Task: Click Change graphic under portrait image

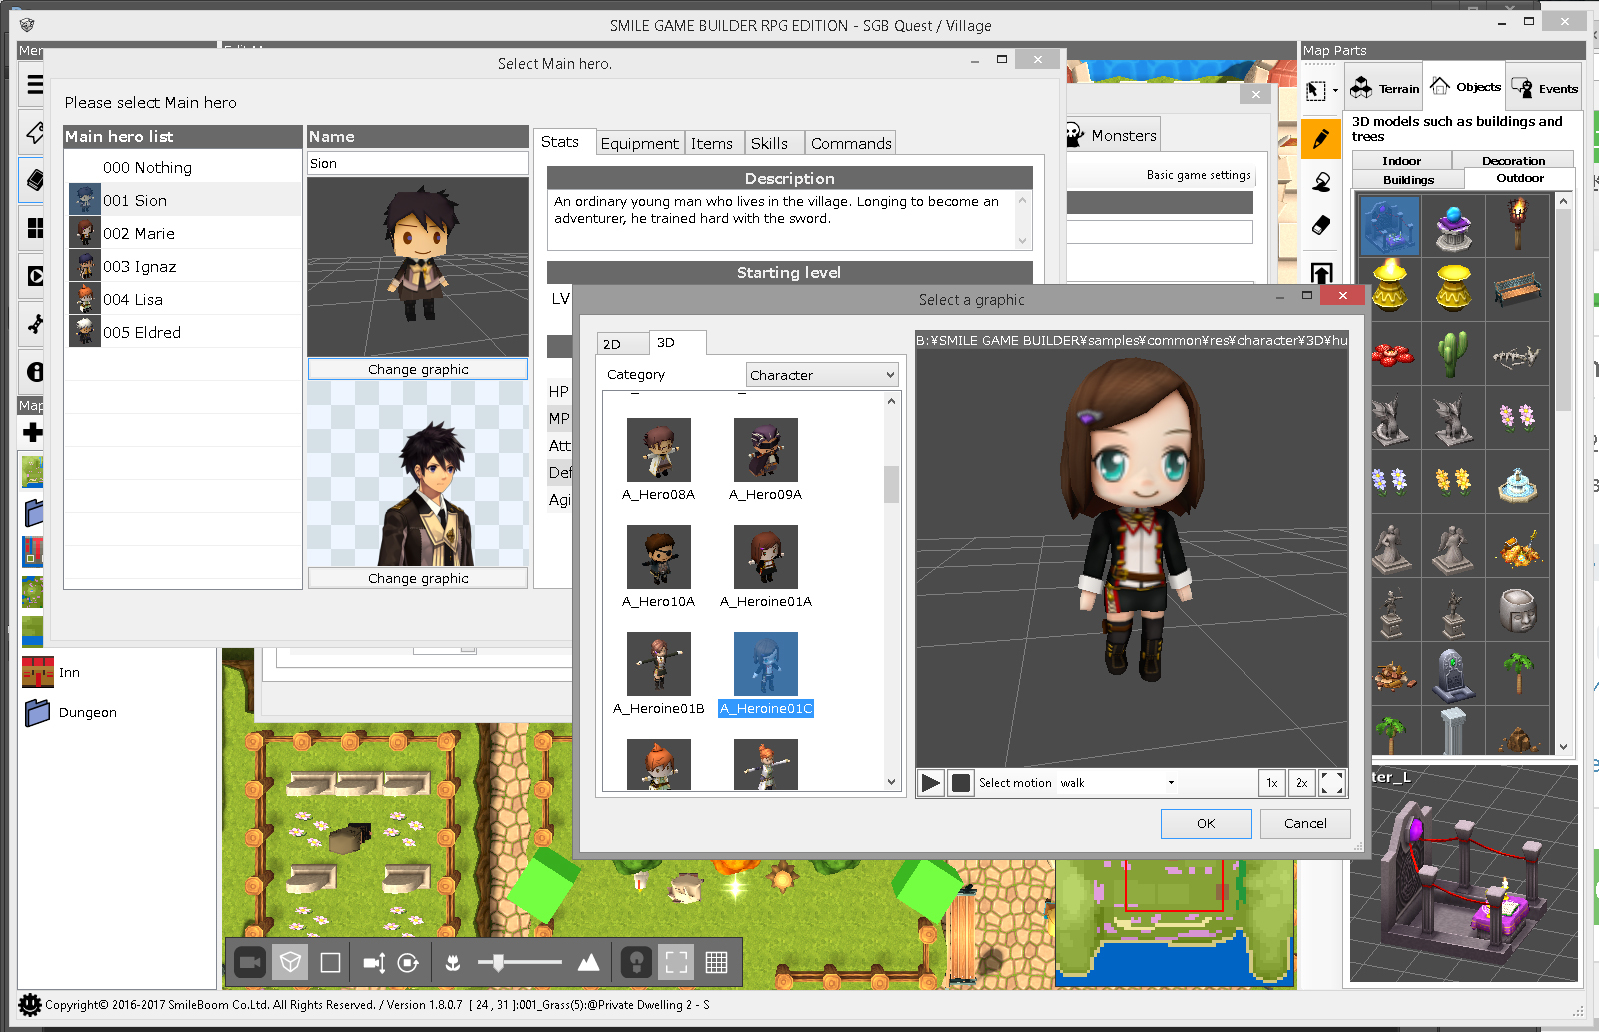Action: click(x=418, y=578)
